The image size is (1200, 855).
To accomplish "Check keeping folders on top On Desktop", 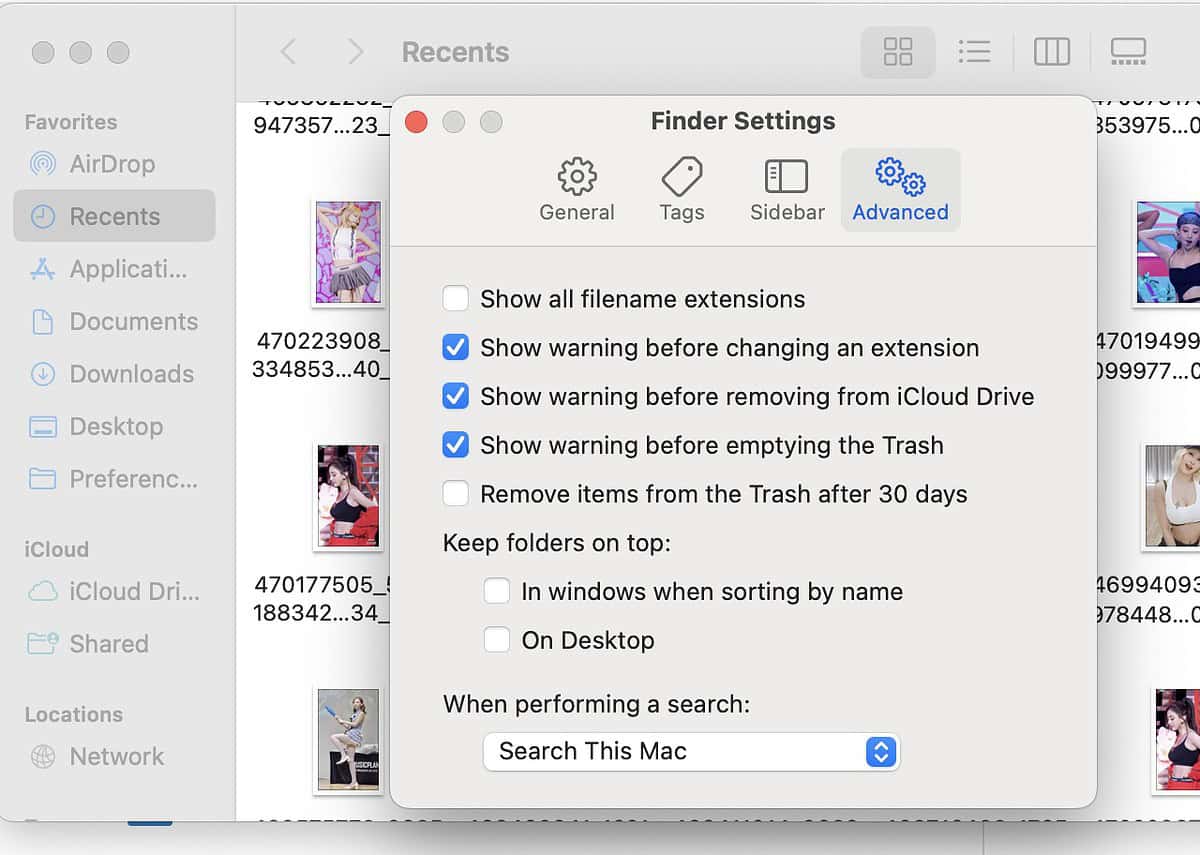I will (x=497, y=639).
